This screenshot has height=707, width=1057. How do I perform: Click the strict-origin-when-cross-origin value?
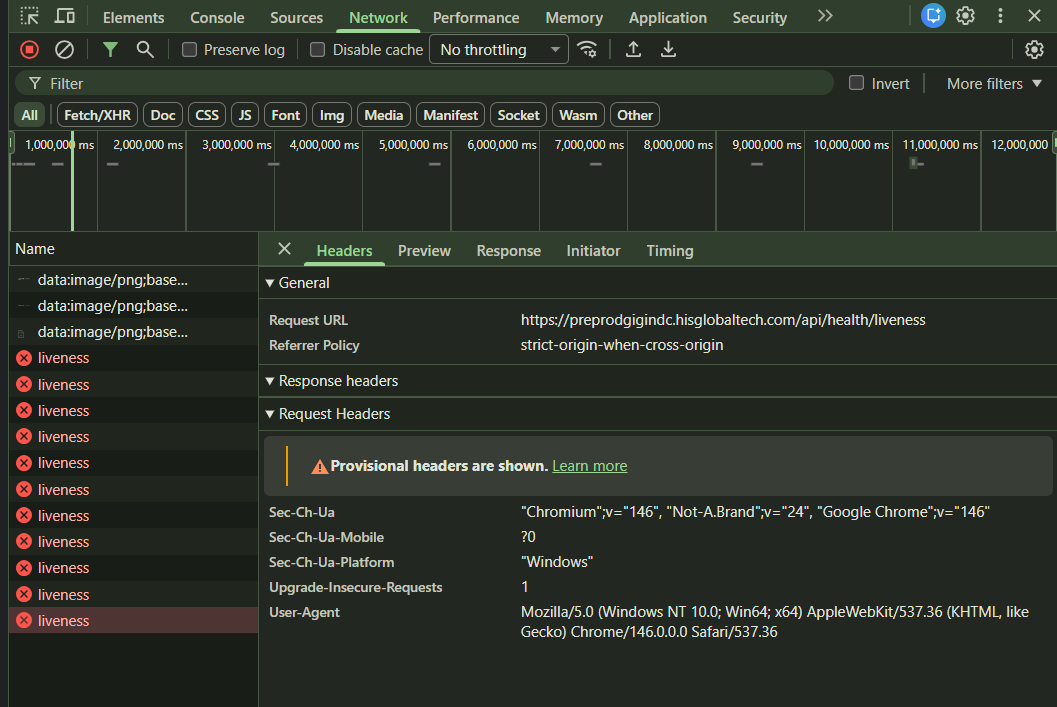point(622,345)
